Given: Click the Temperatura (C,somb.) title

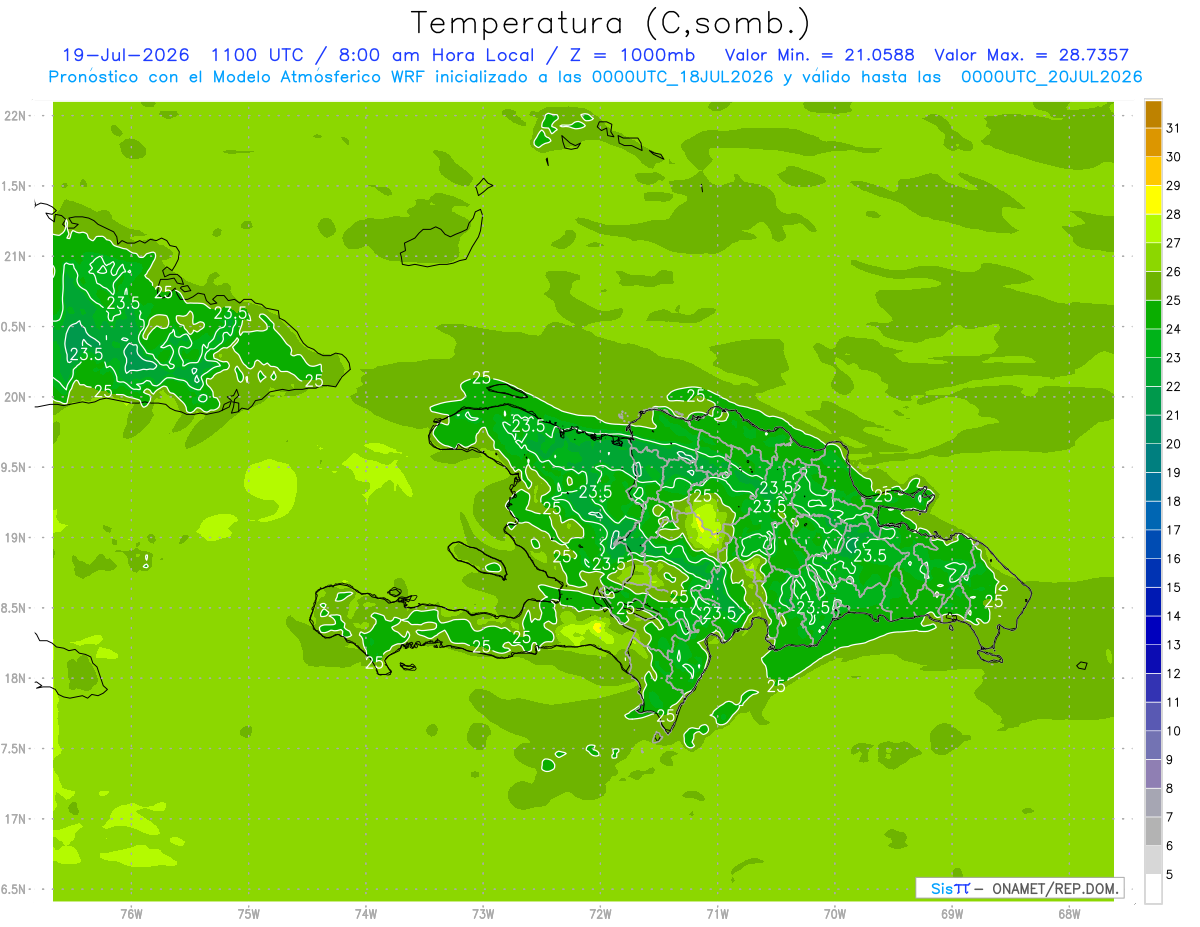Looking at the screenshot, I should (611, 22).
